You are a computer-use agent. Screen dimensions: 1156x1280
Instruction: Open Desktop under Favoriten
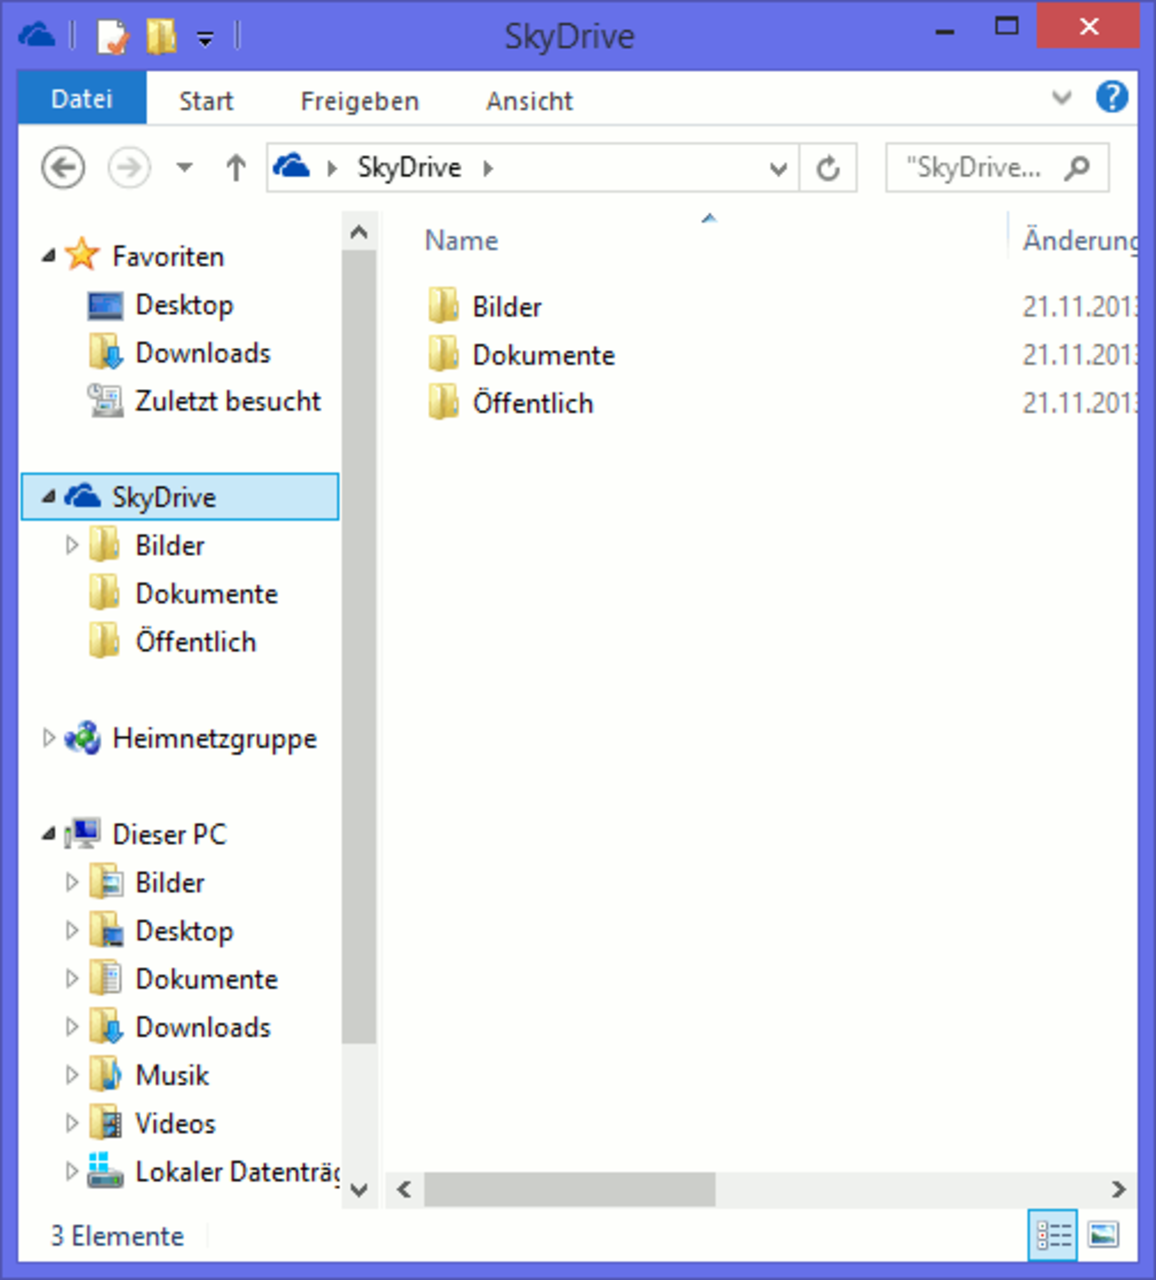pyautogui.click(x=184, y=305)
